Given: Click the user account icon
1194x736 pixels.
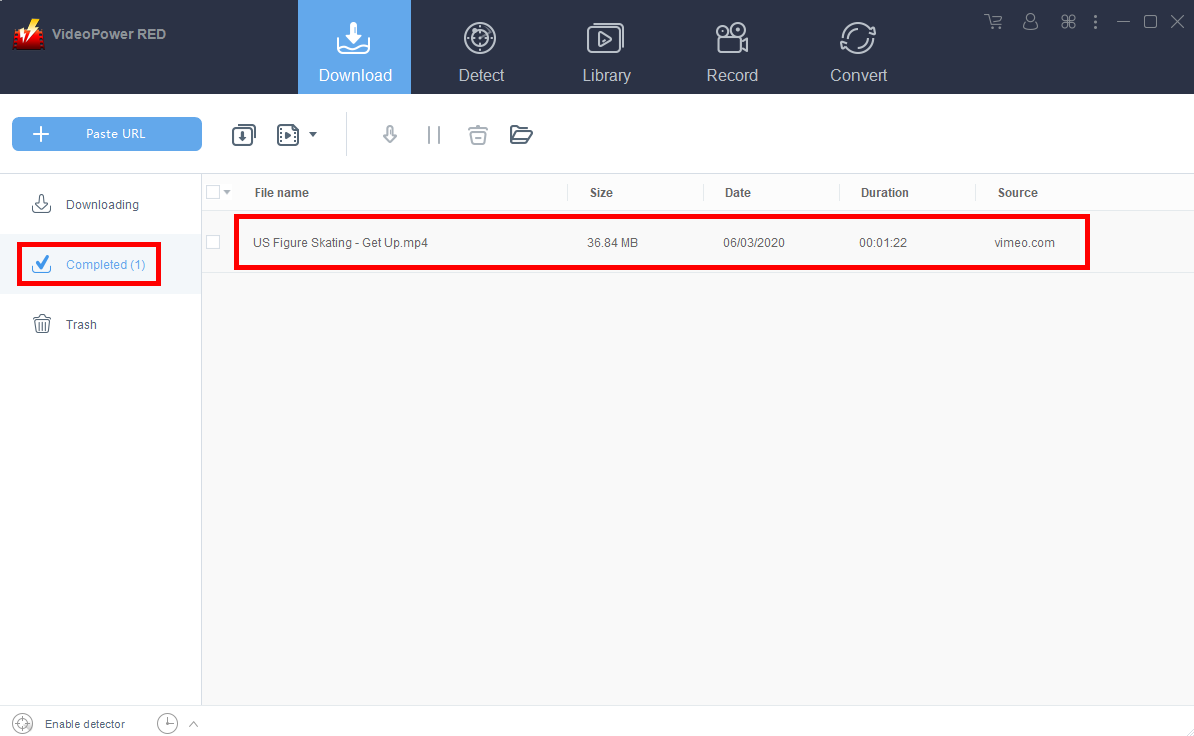Looking at the screenshot, I should tap(1030, 21).
